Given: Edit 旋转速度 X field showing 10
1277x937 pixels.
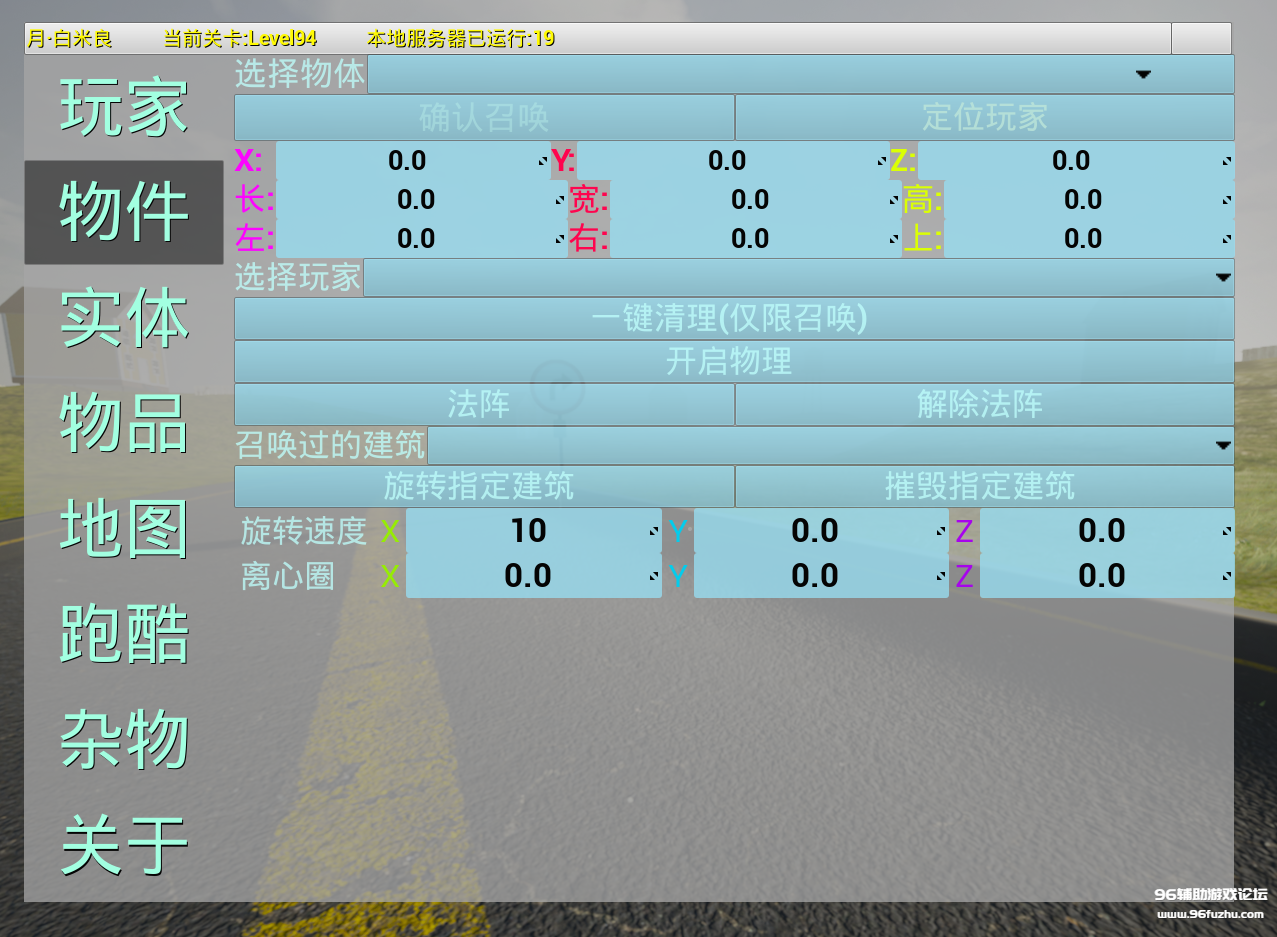Looking at the screenshot, I should click(x=533, y=531).
